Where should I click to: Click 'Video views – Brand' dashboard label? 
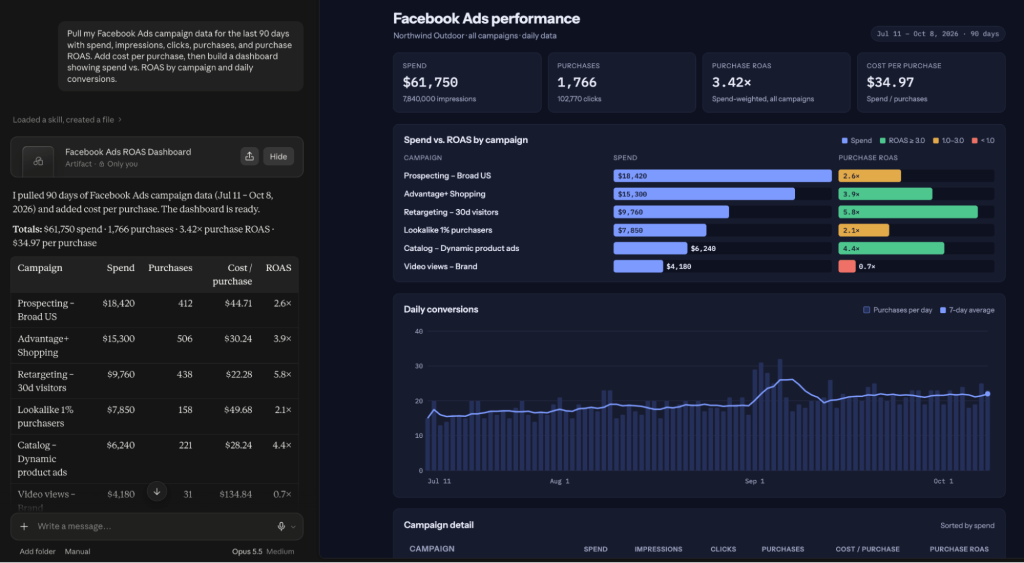point(440,266)
